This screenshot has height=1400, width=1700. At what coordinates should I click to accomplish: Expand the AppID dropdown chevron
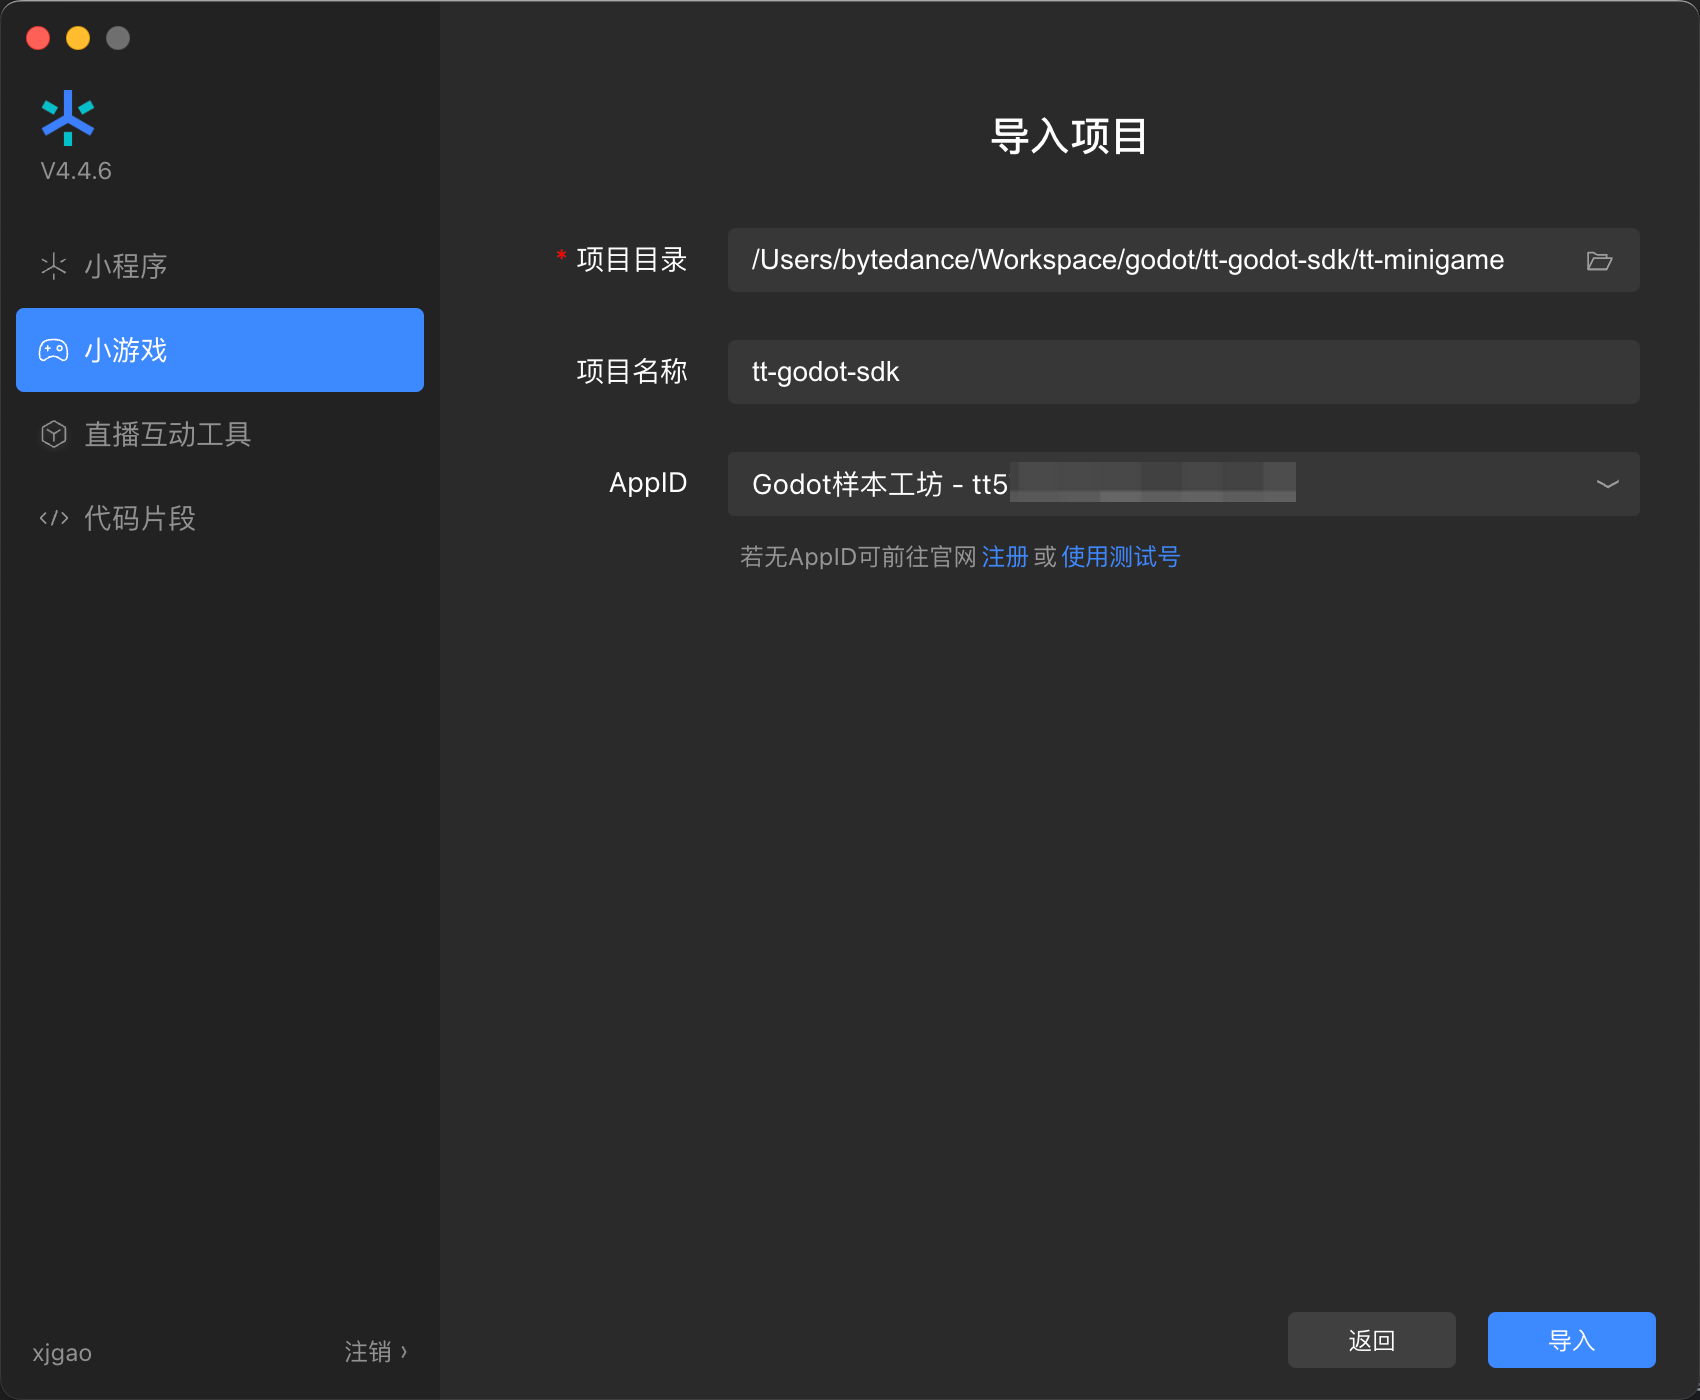tap(1607, 484)
